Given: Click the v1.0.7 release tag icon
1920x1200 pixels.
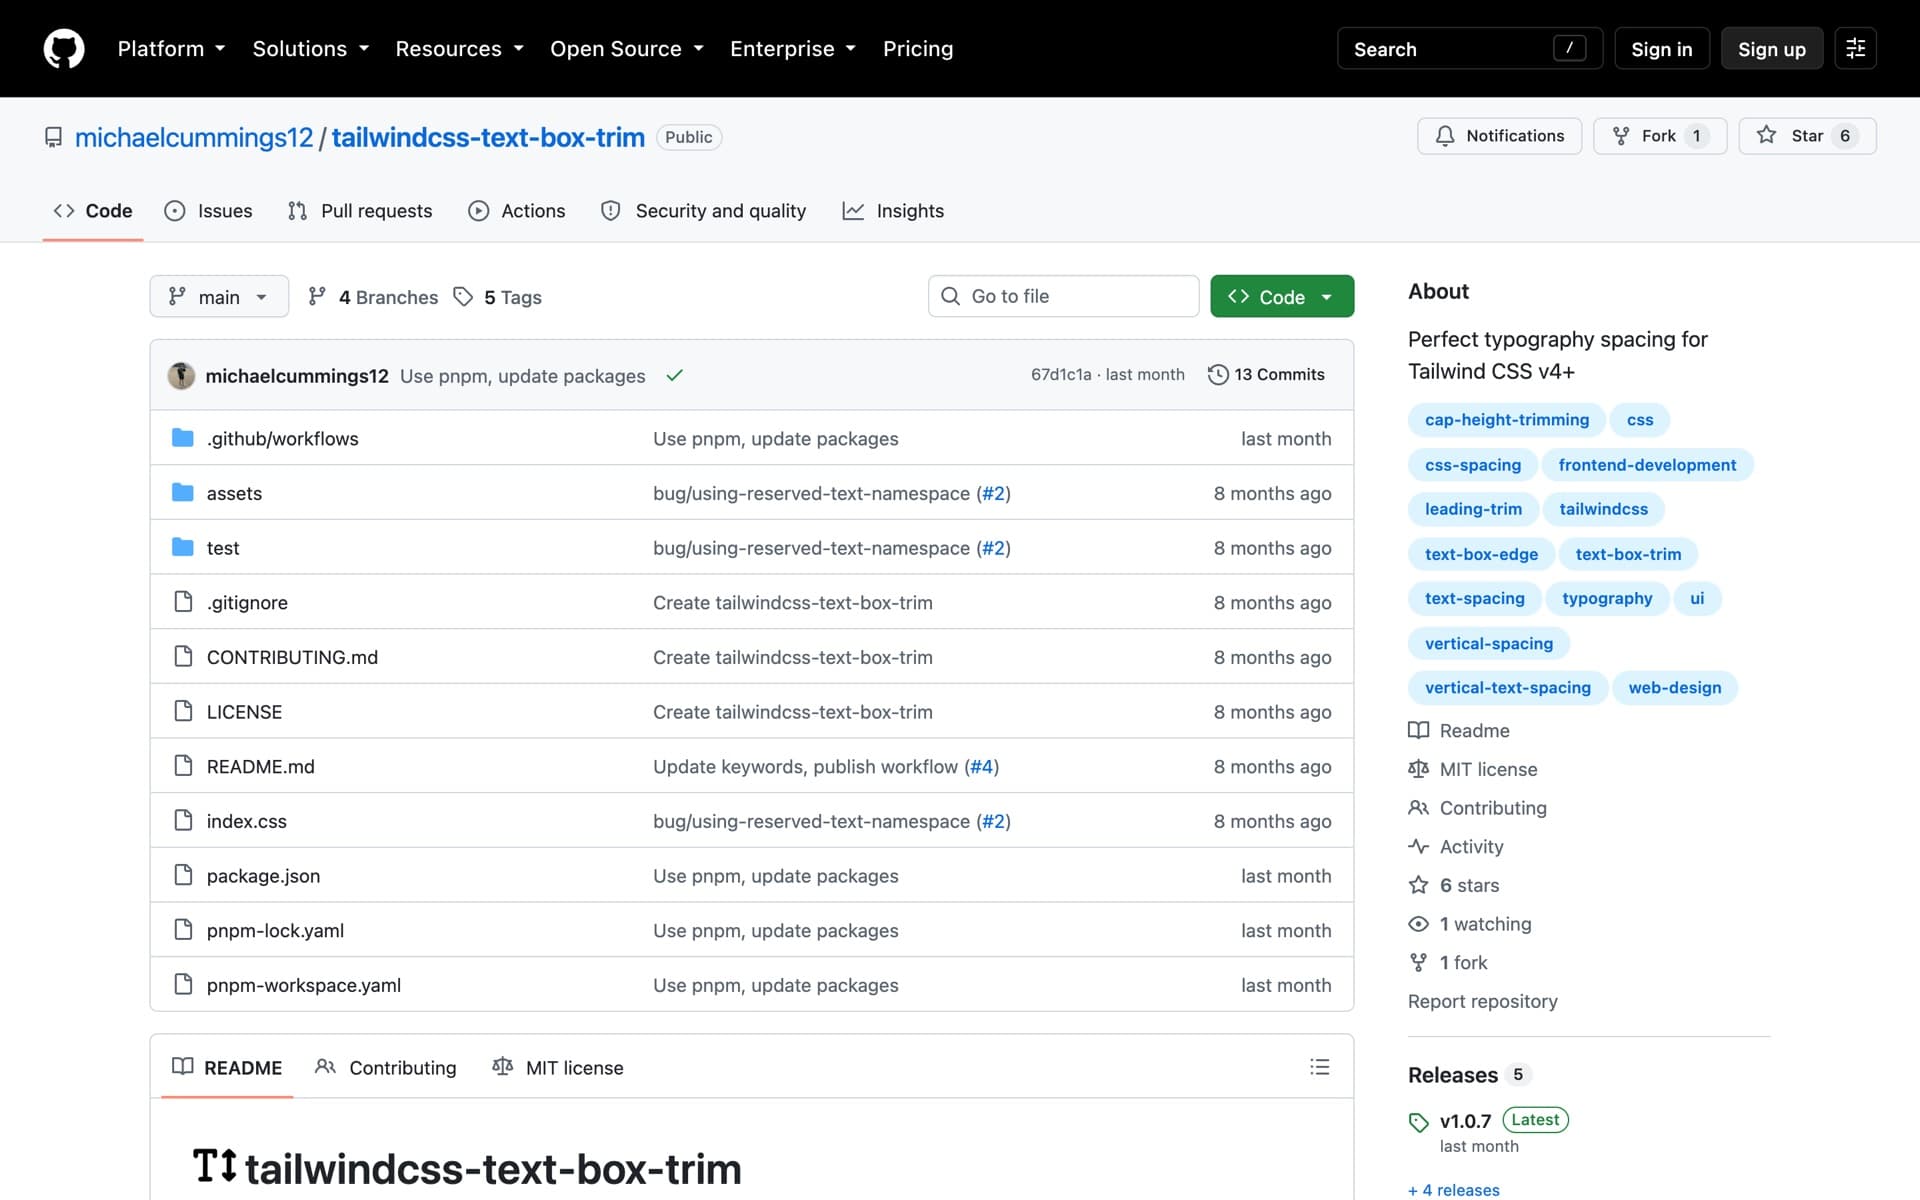Looking at the screenshot, I should pyautogui.click(x=1418, y=1122).
